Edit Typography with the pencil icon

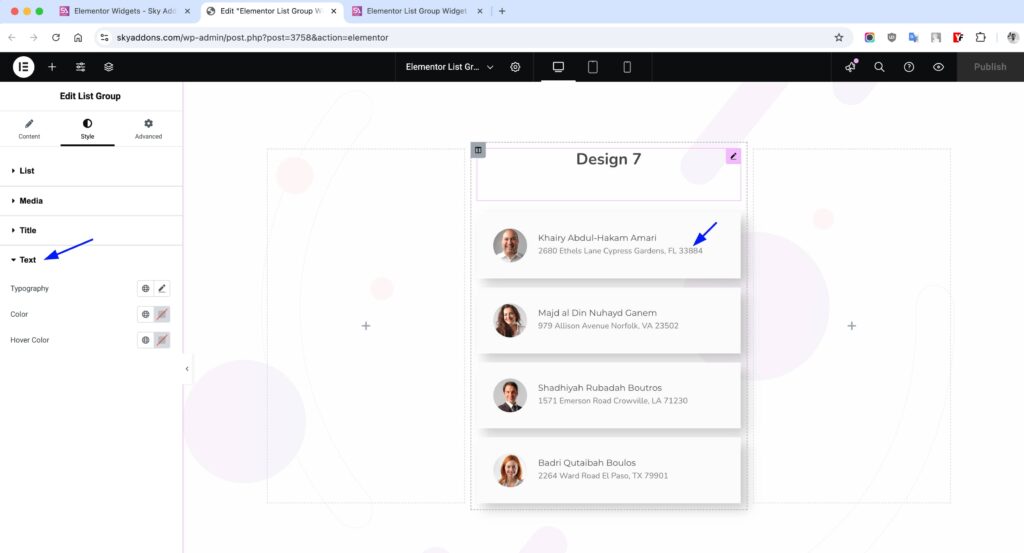(x=162, y=288)
